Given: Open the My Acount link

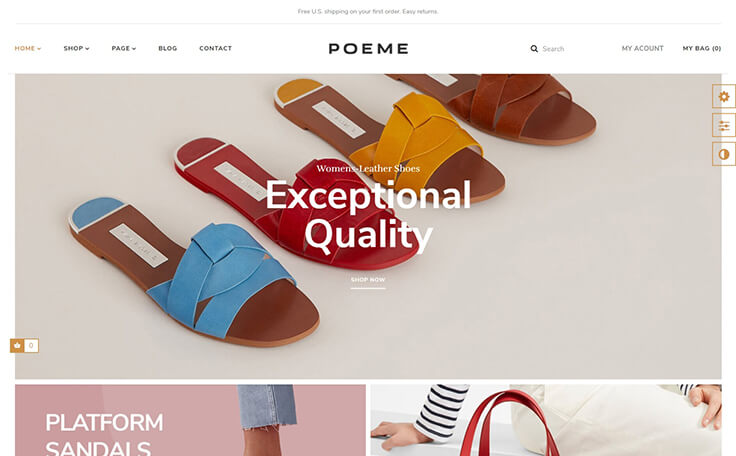Looking at the screenshot, I should [643, 48].
